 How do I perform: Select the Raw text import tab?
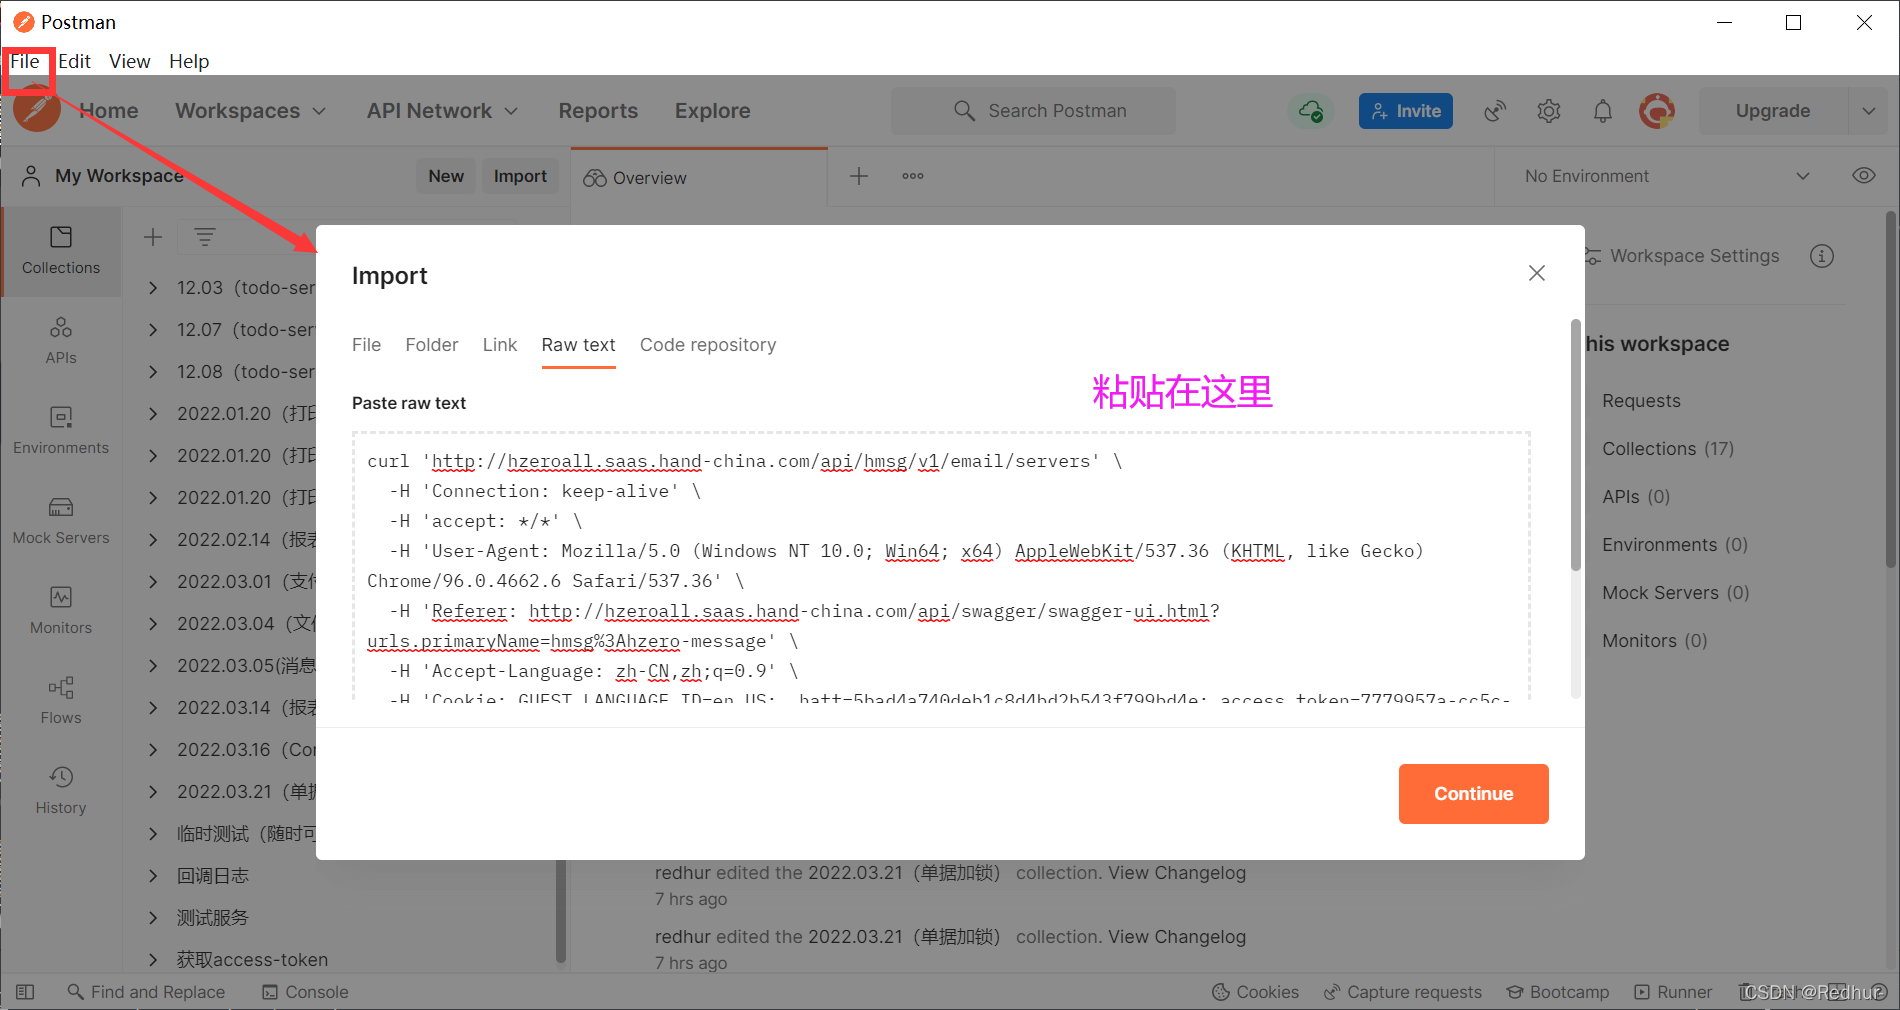coord(579,345)
